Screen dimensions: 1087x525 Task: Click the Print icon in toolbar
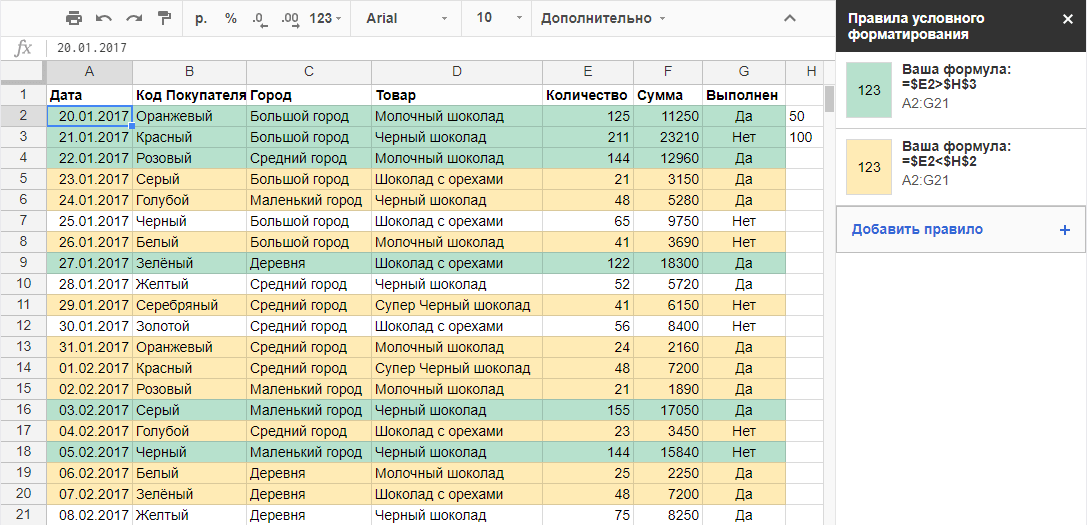tap(74, 19)
